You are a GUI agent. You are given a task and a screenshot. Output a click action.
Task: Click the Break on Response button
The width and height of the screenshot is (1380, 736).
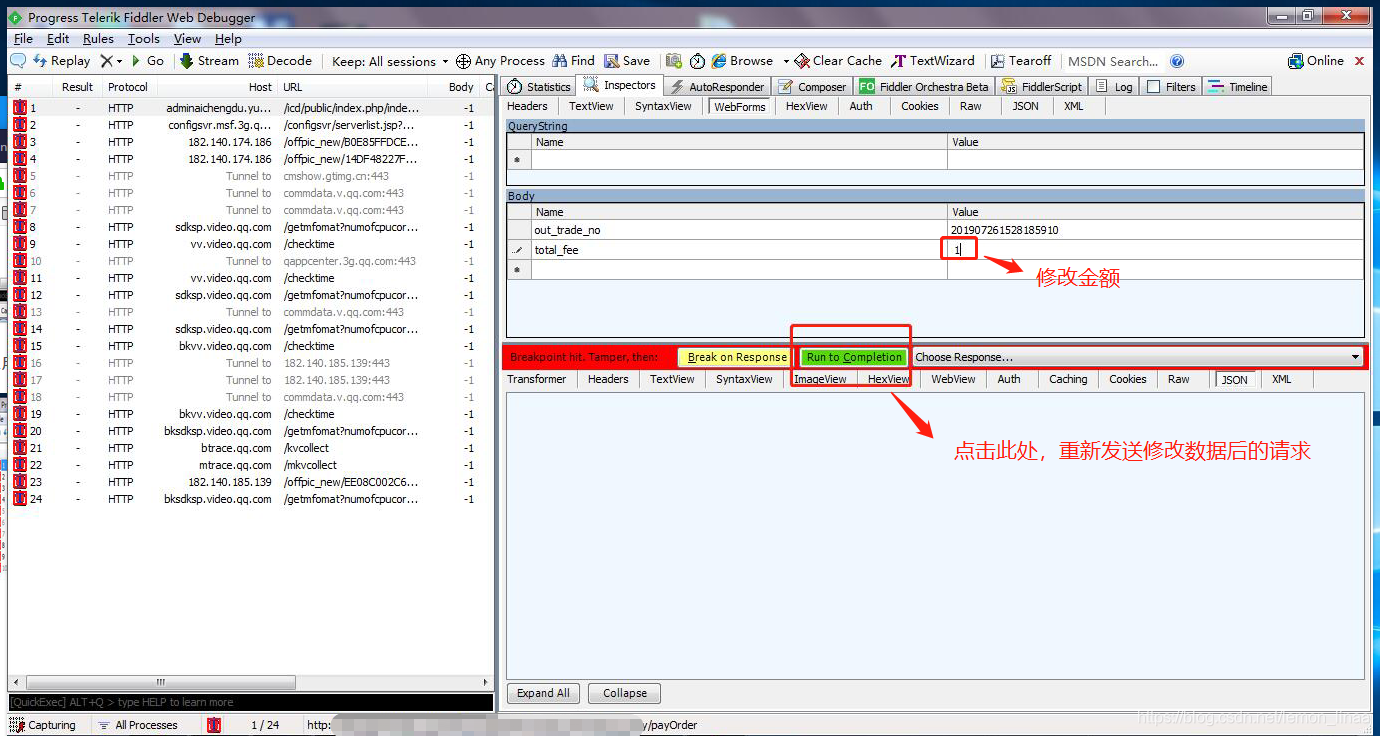pos(736,357)
